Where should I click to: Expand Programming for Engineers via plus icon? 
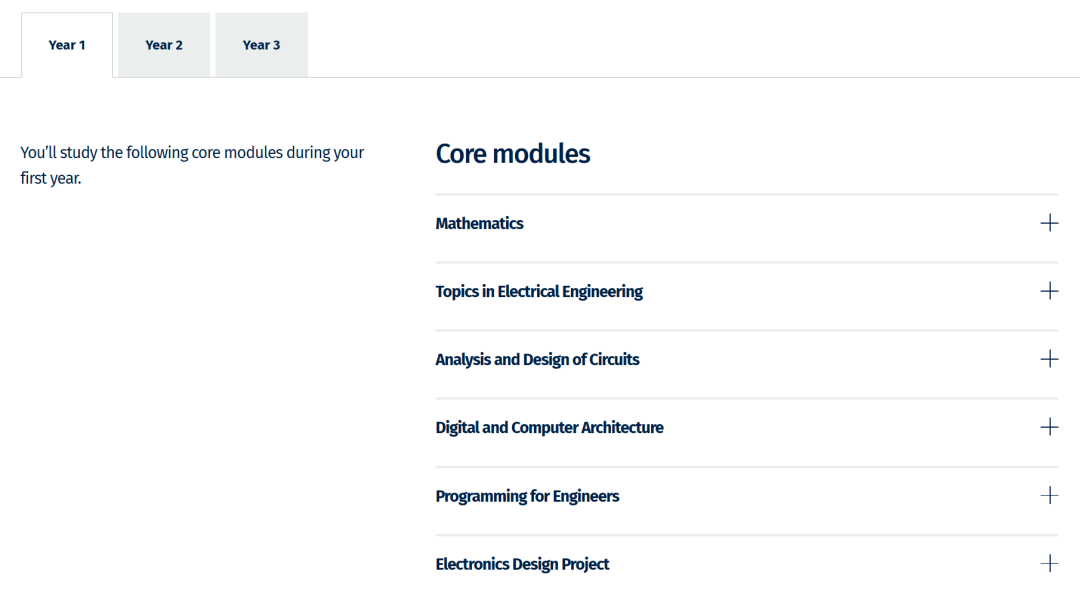[1049, 495]
